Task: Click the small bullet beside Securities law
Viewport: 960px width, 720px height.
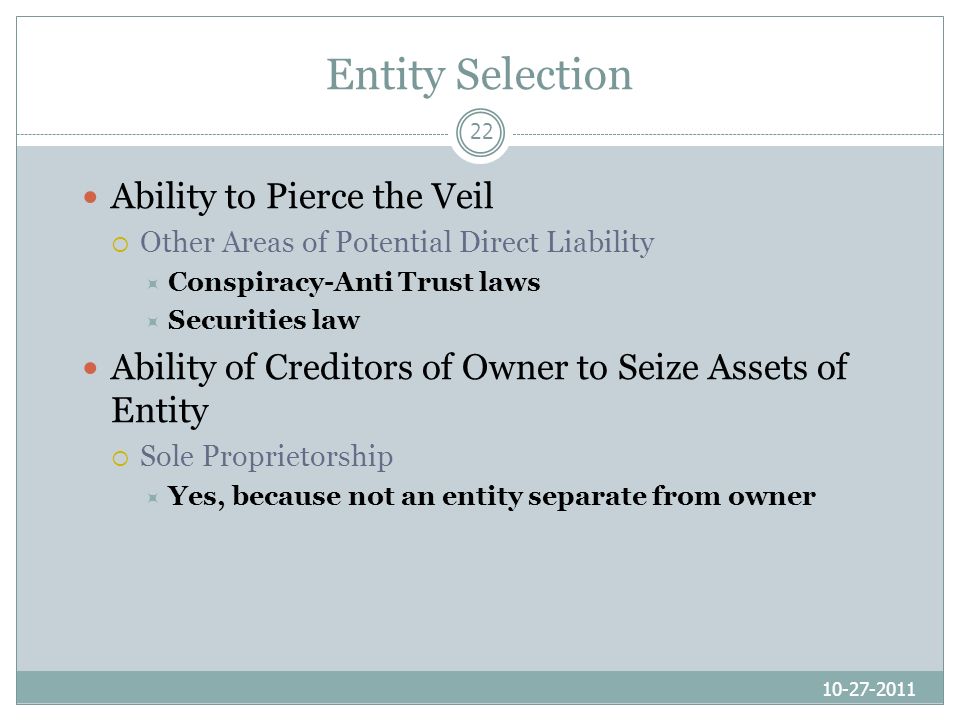Action: tap(153, 321)
